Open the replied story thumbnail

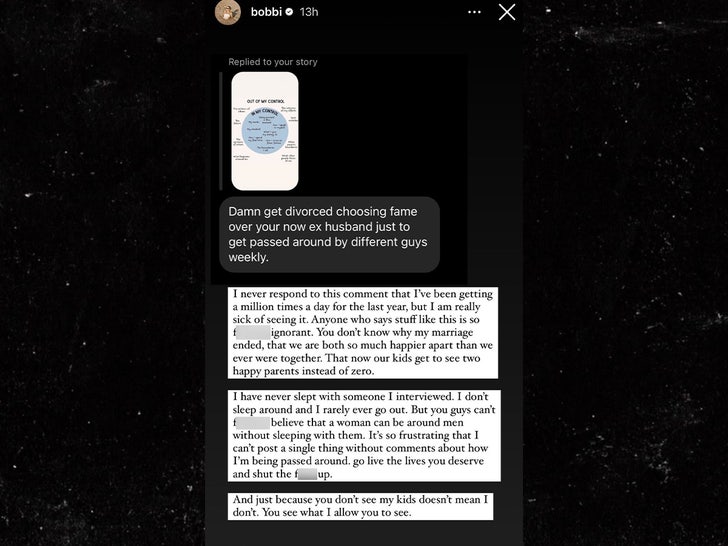(x=265, y=131)
